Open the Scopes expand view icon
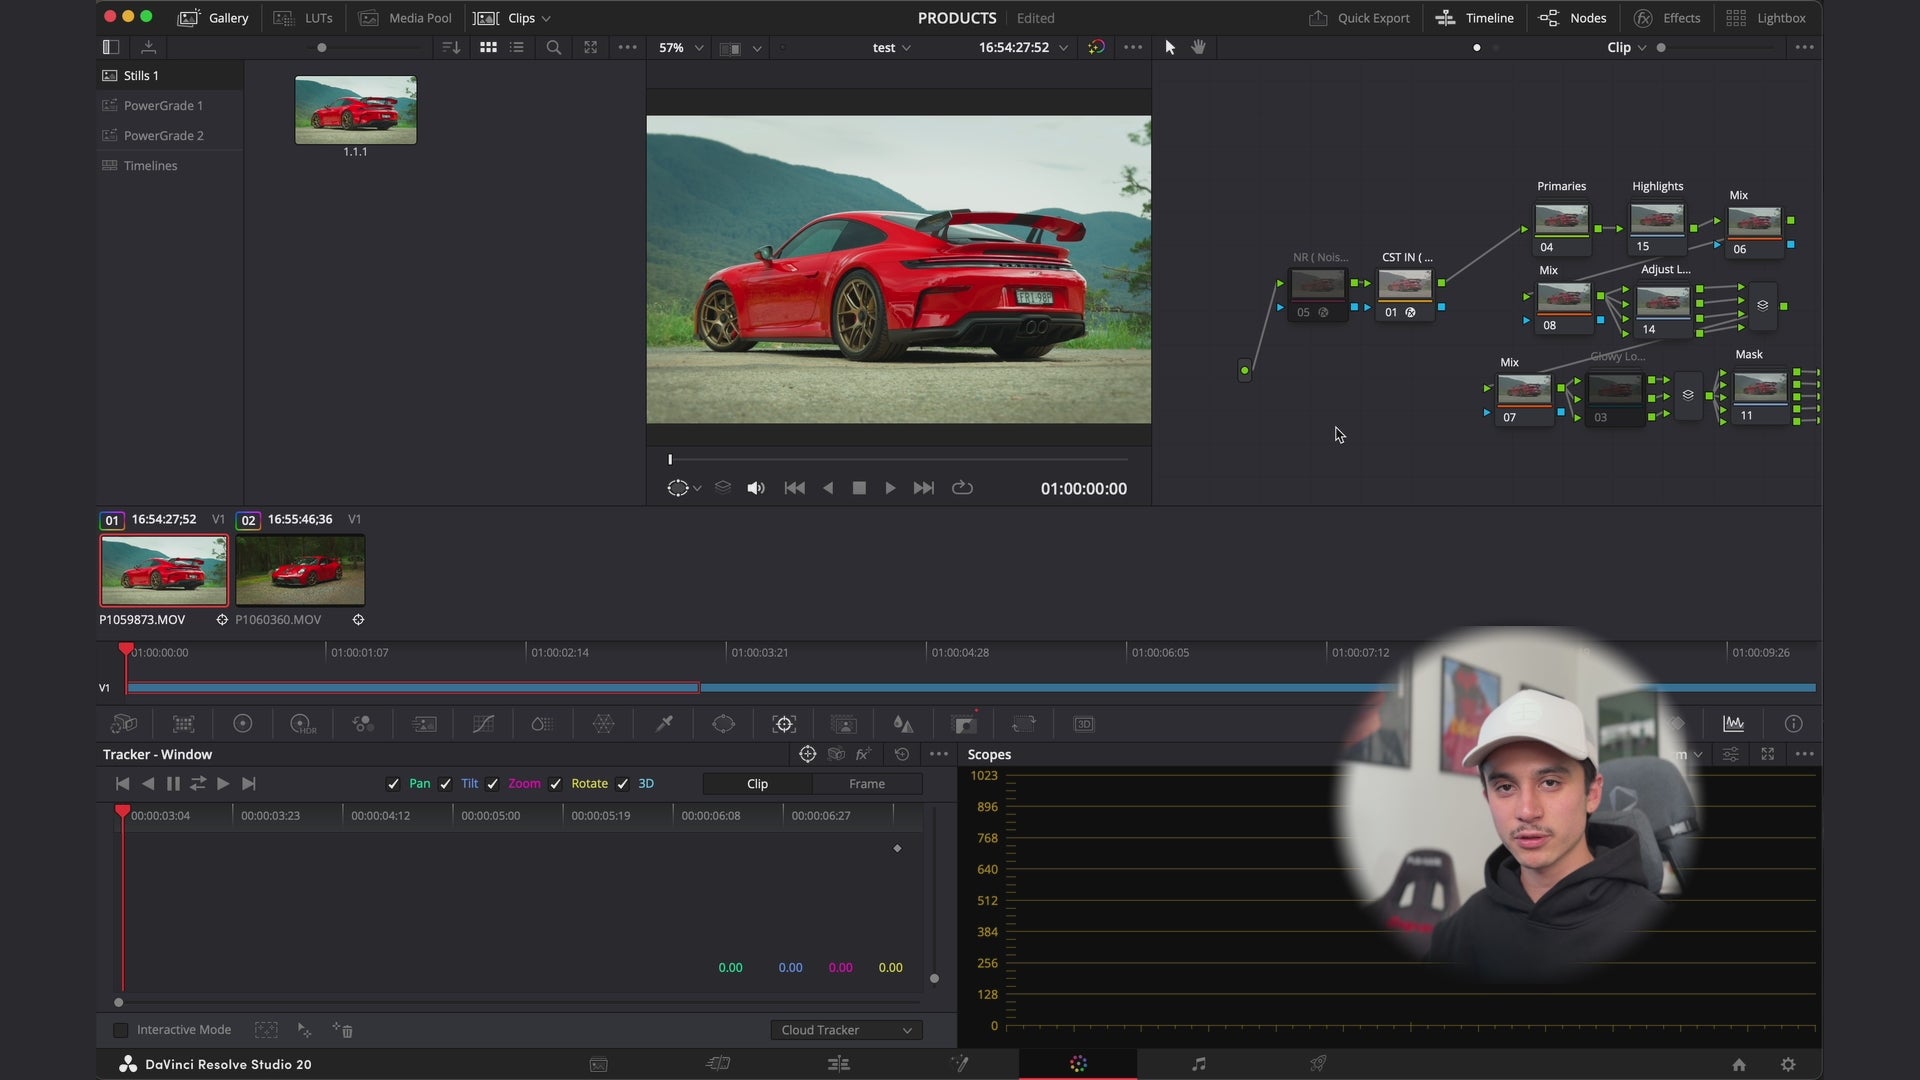The height and width of the screenshot is (1080, 1920). pyautogui.click(x=1768, y=754)
